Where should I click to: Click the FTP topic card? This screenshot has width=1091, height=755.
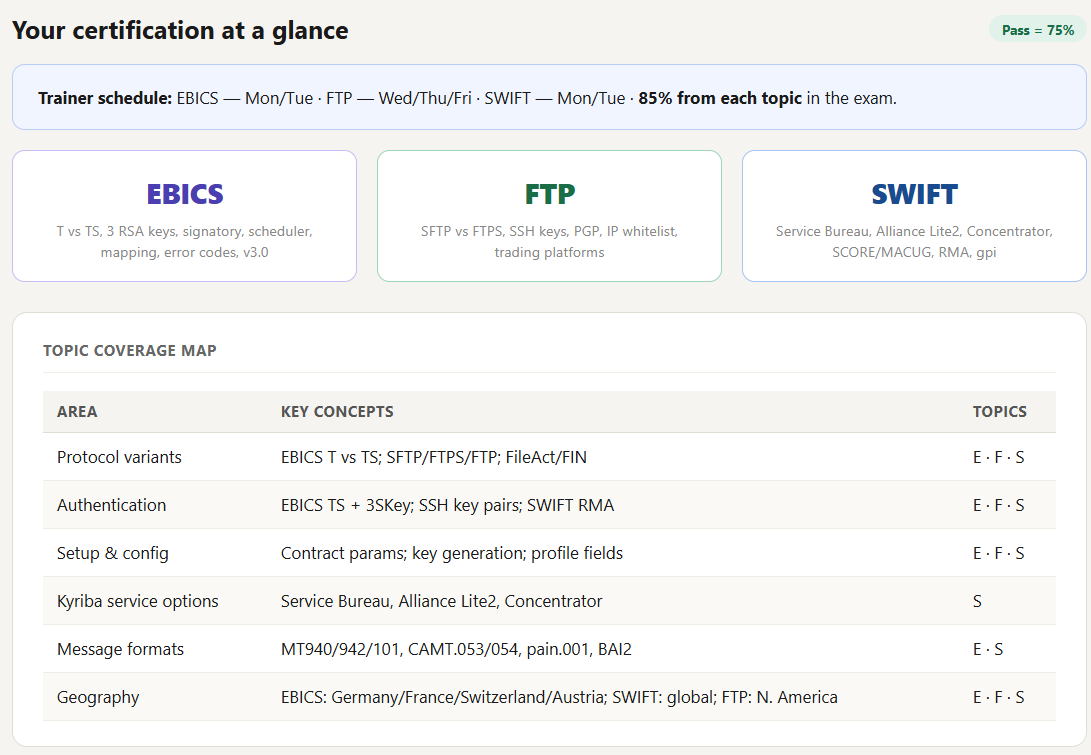tap(549, 216)
